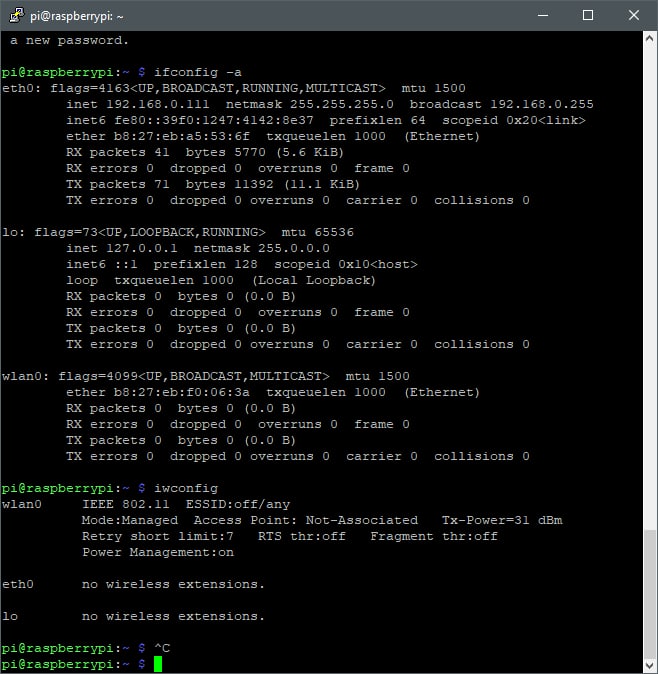The height and width of the screenshot is (674, 658).
Task: Click the PuTTY icon in the title bar
Action: [x=16, y=15]
